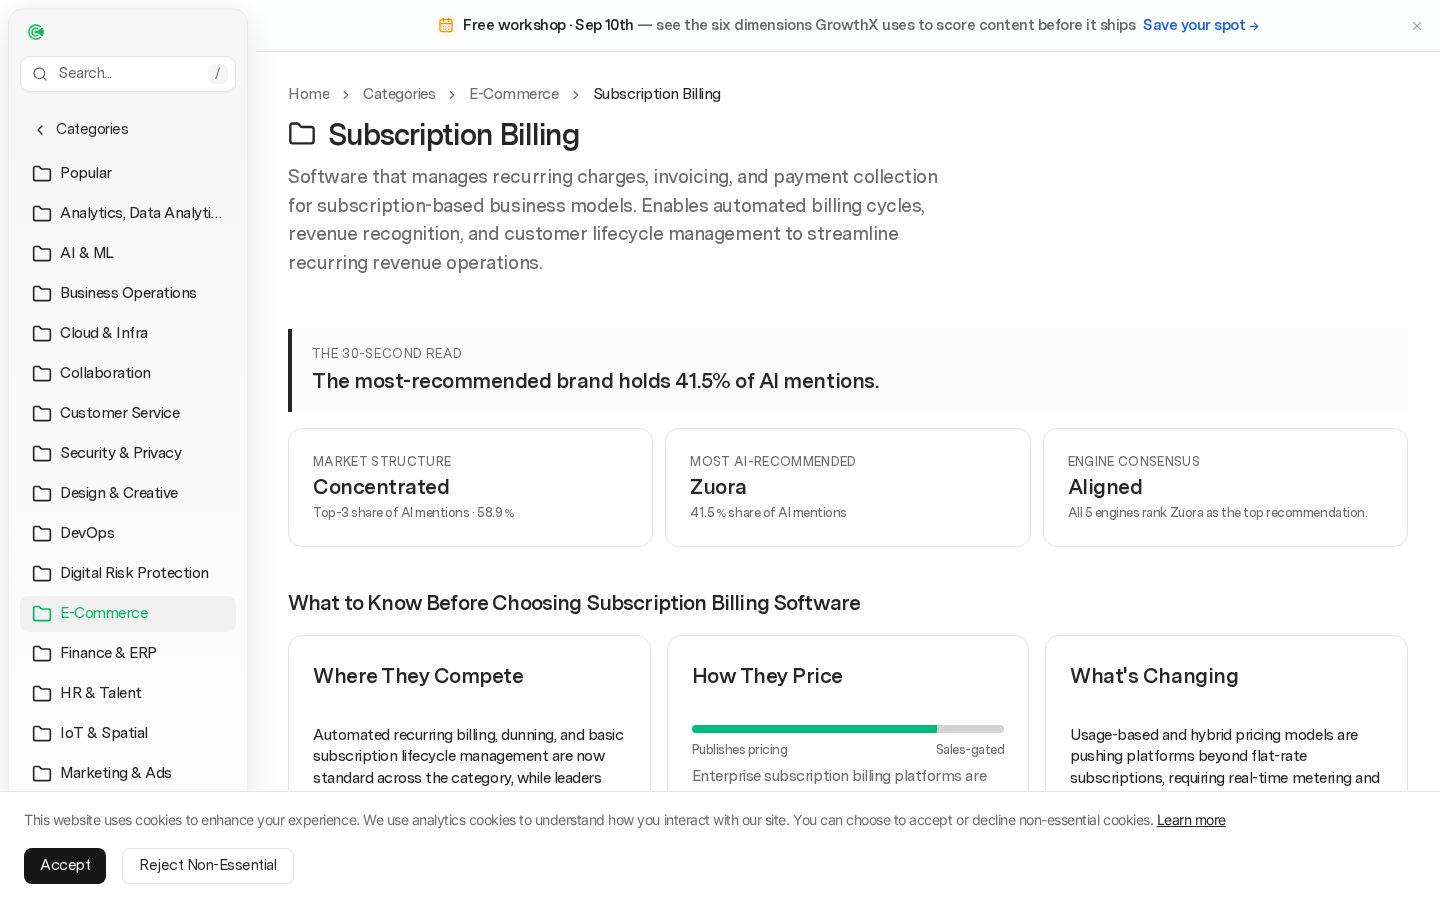Click the folder icon beside IoT & Spatial

click(x=42, y=734)
